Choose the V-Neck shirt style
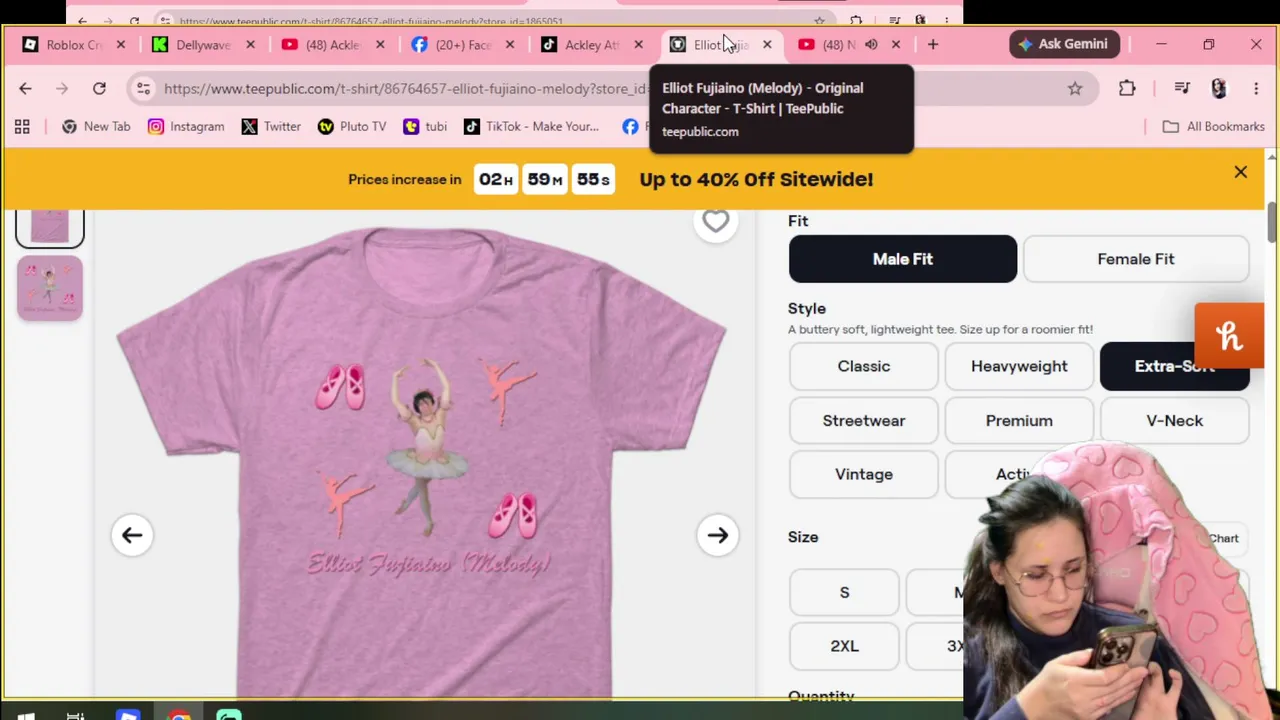This screenshot has height=720, width=1280. click(x=1174, y=421)
